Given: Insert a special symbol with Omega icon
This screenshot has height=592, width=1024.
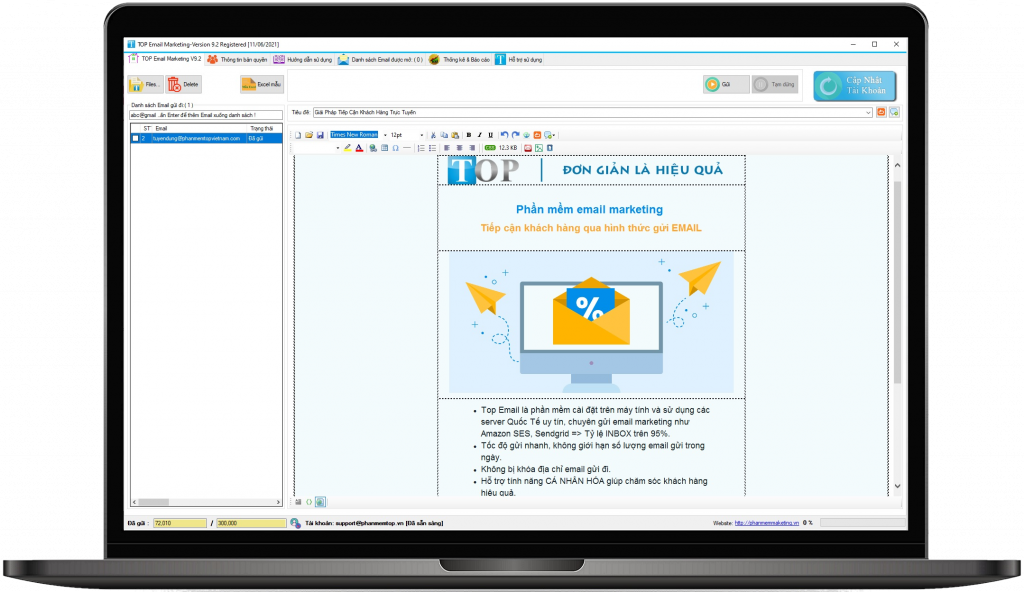Looking at the screenshot, I should [x=396, y=148].
